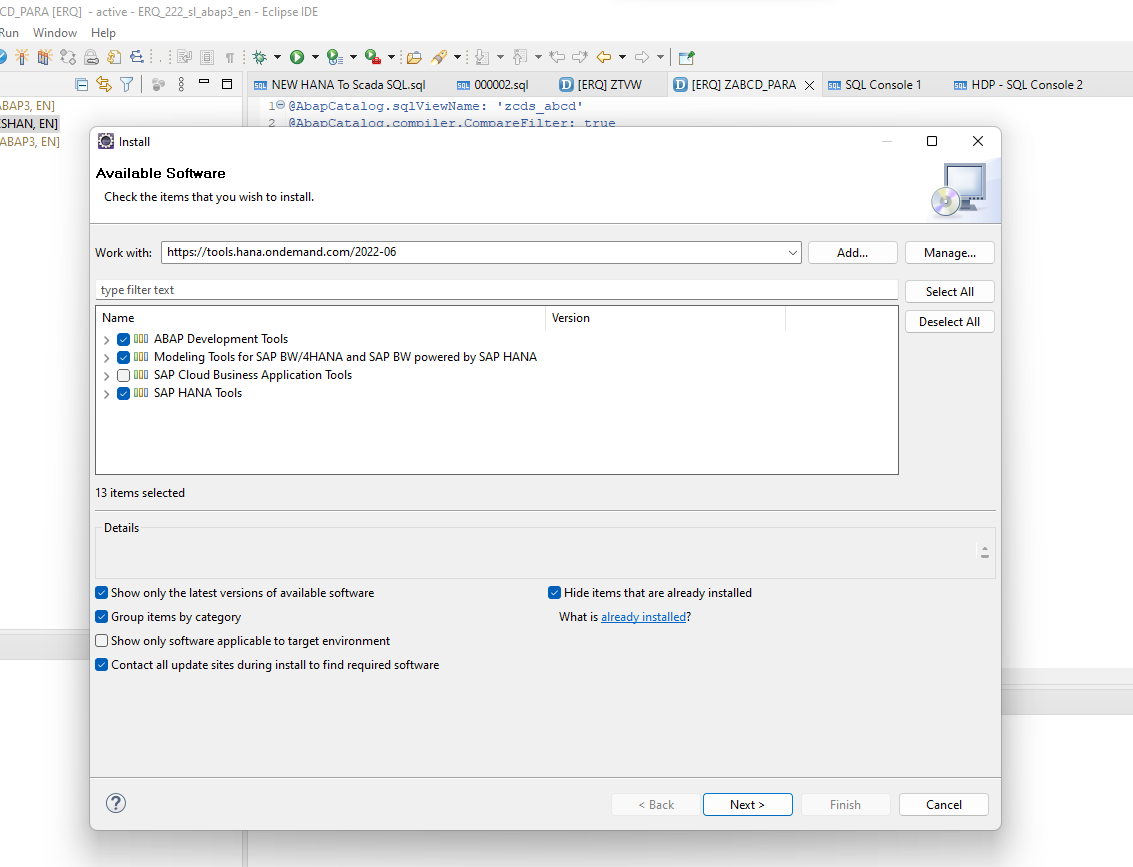This screenshot has height=867, width=1133.
Task: Click Link with Editor arrows icon
Action: click(103, 85)
